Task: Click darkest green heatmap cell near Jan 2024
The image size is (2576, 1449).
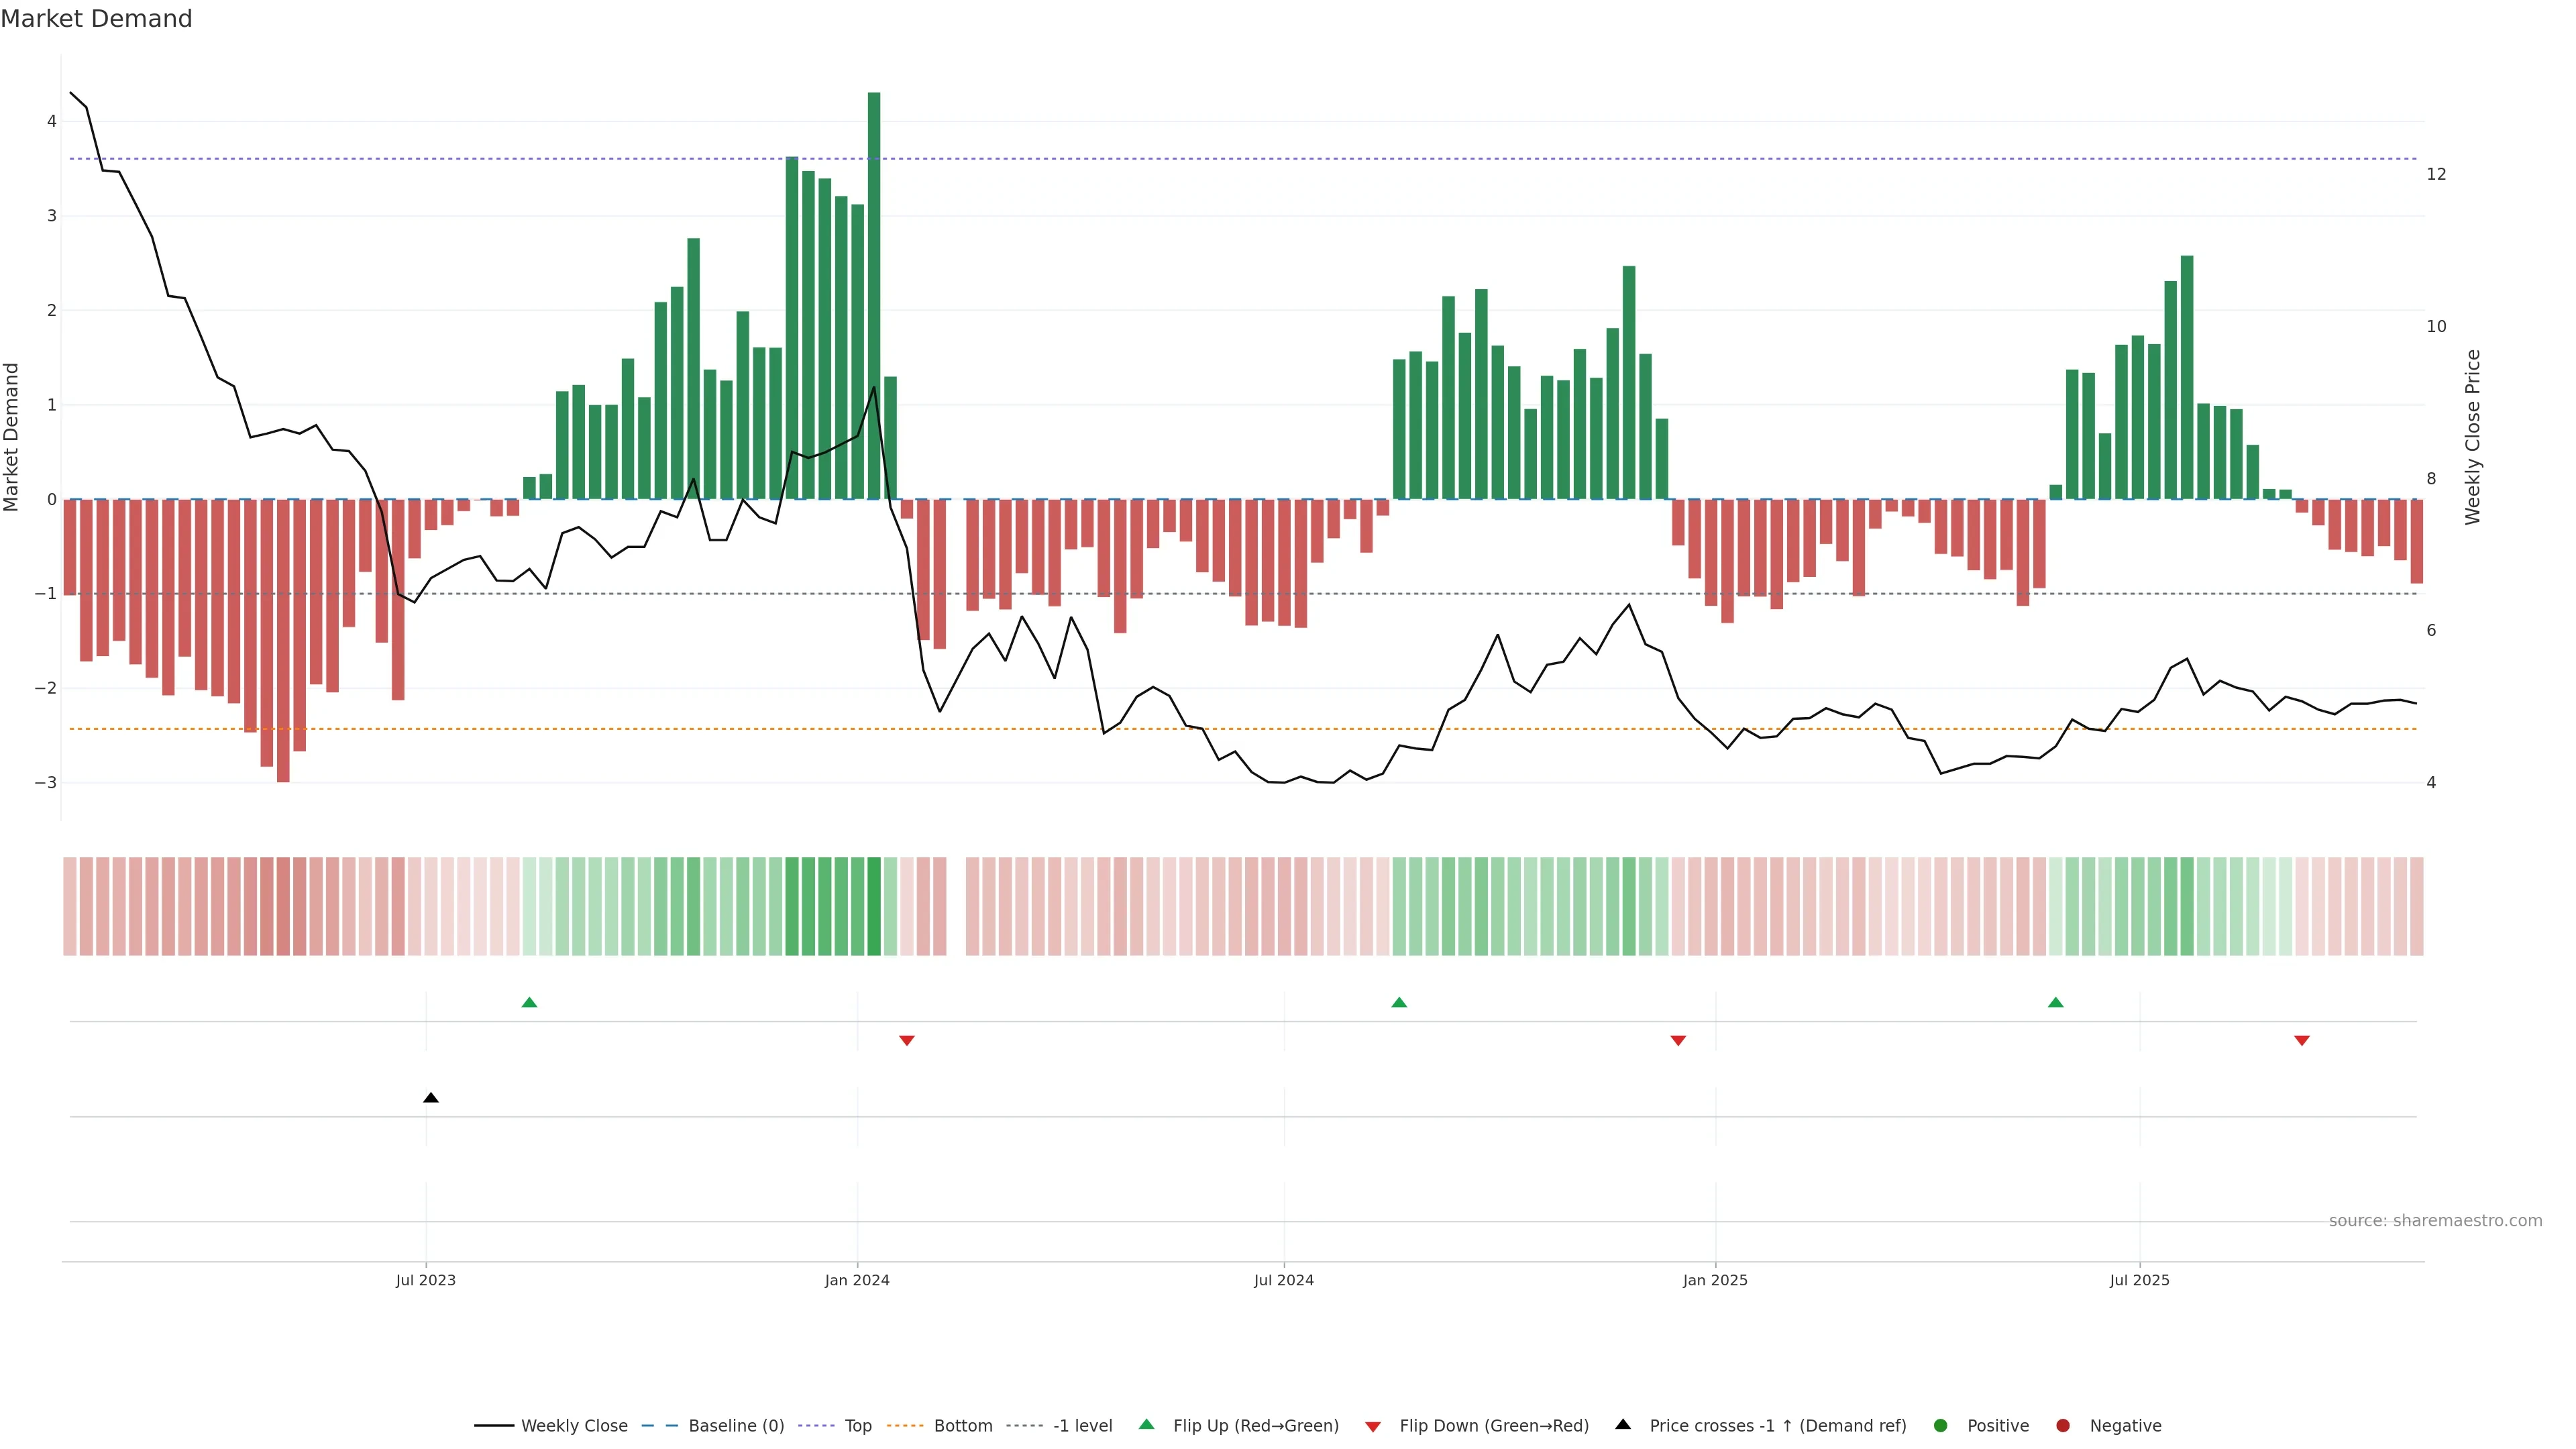Action: tap(874, 906)
